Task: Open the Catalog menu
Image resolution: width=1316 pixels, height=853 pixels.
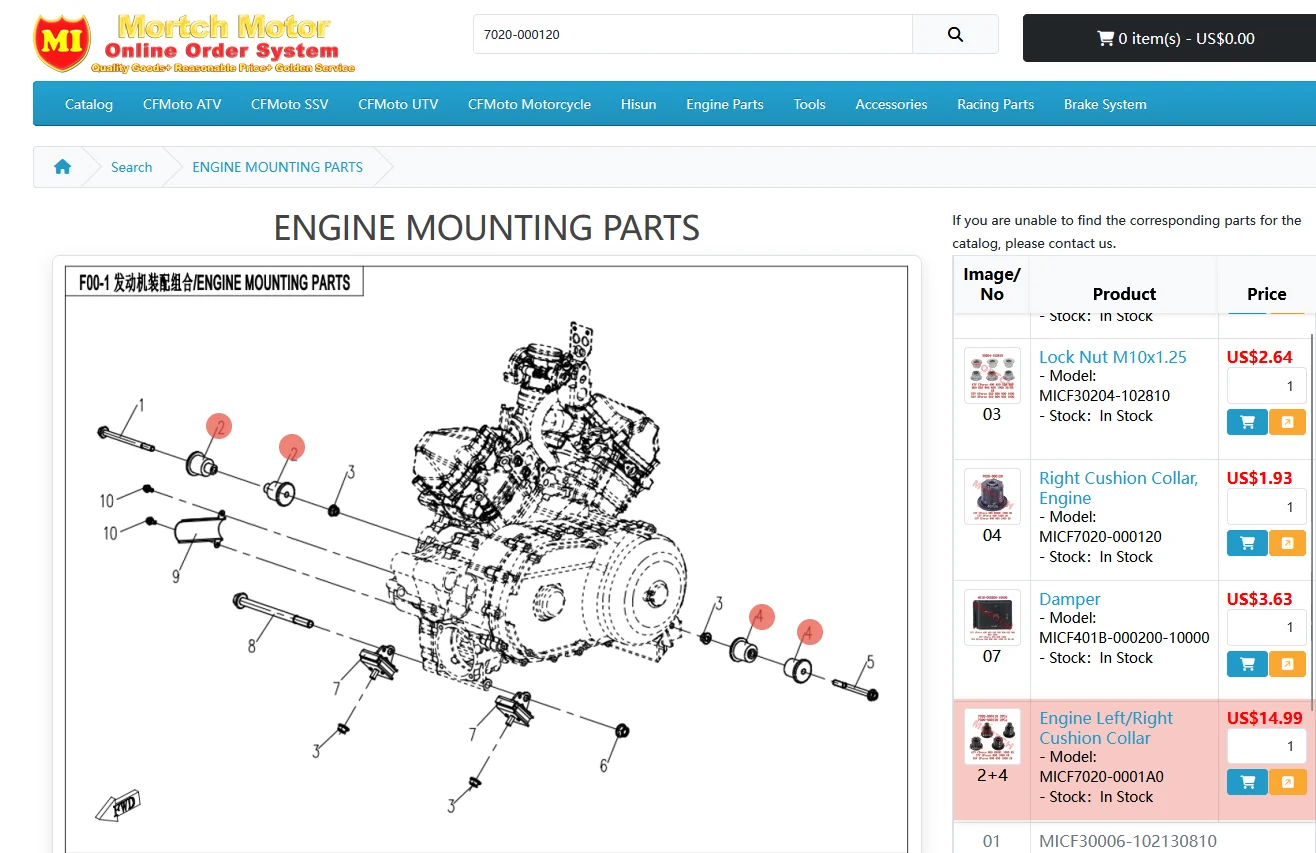Action: 89,104
